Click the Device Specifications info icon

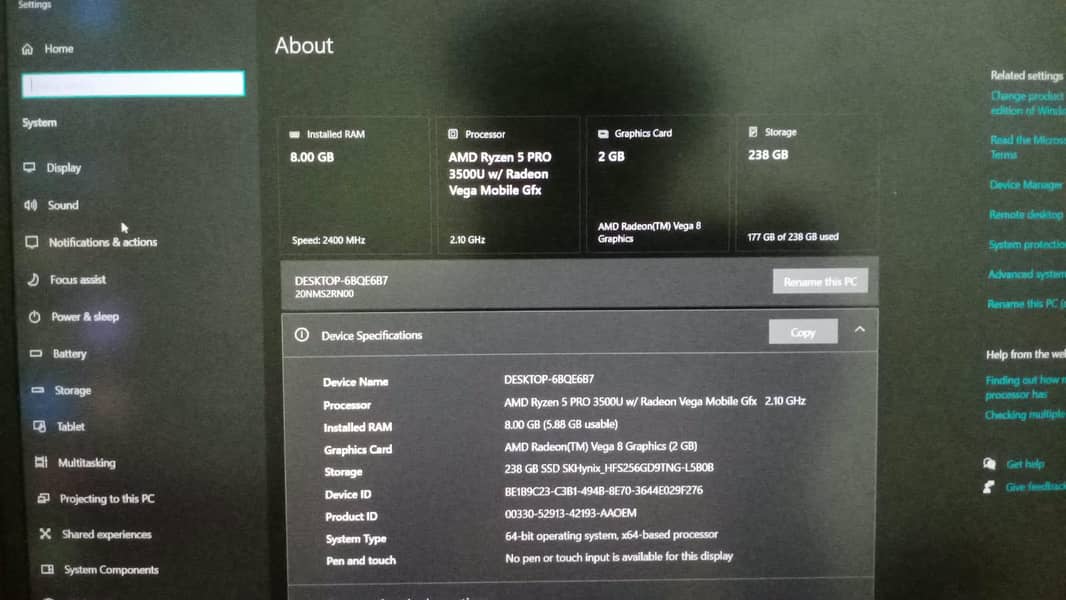[x=302, y=335]
